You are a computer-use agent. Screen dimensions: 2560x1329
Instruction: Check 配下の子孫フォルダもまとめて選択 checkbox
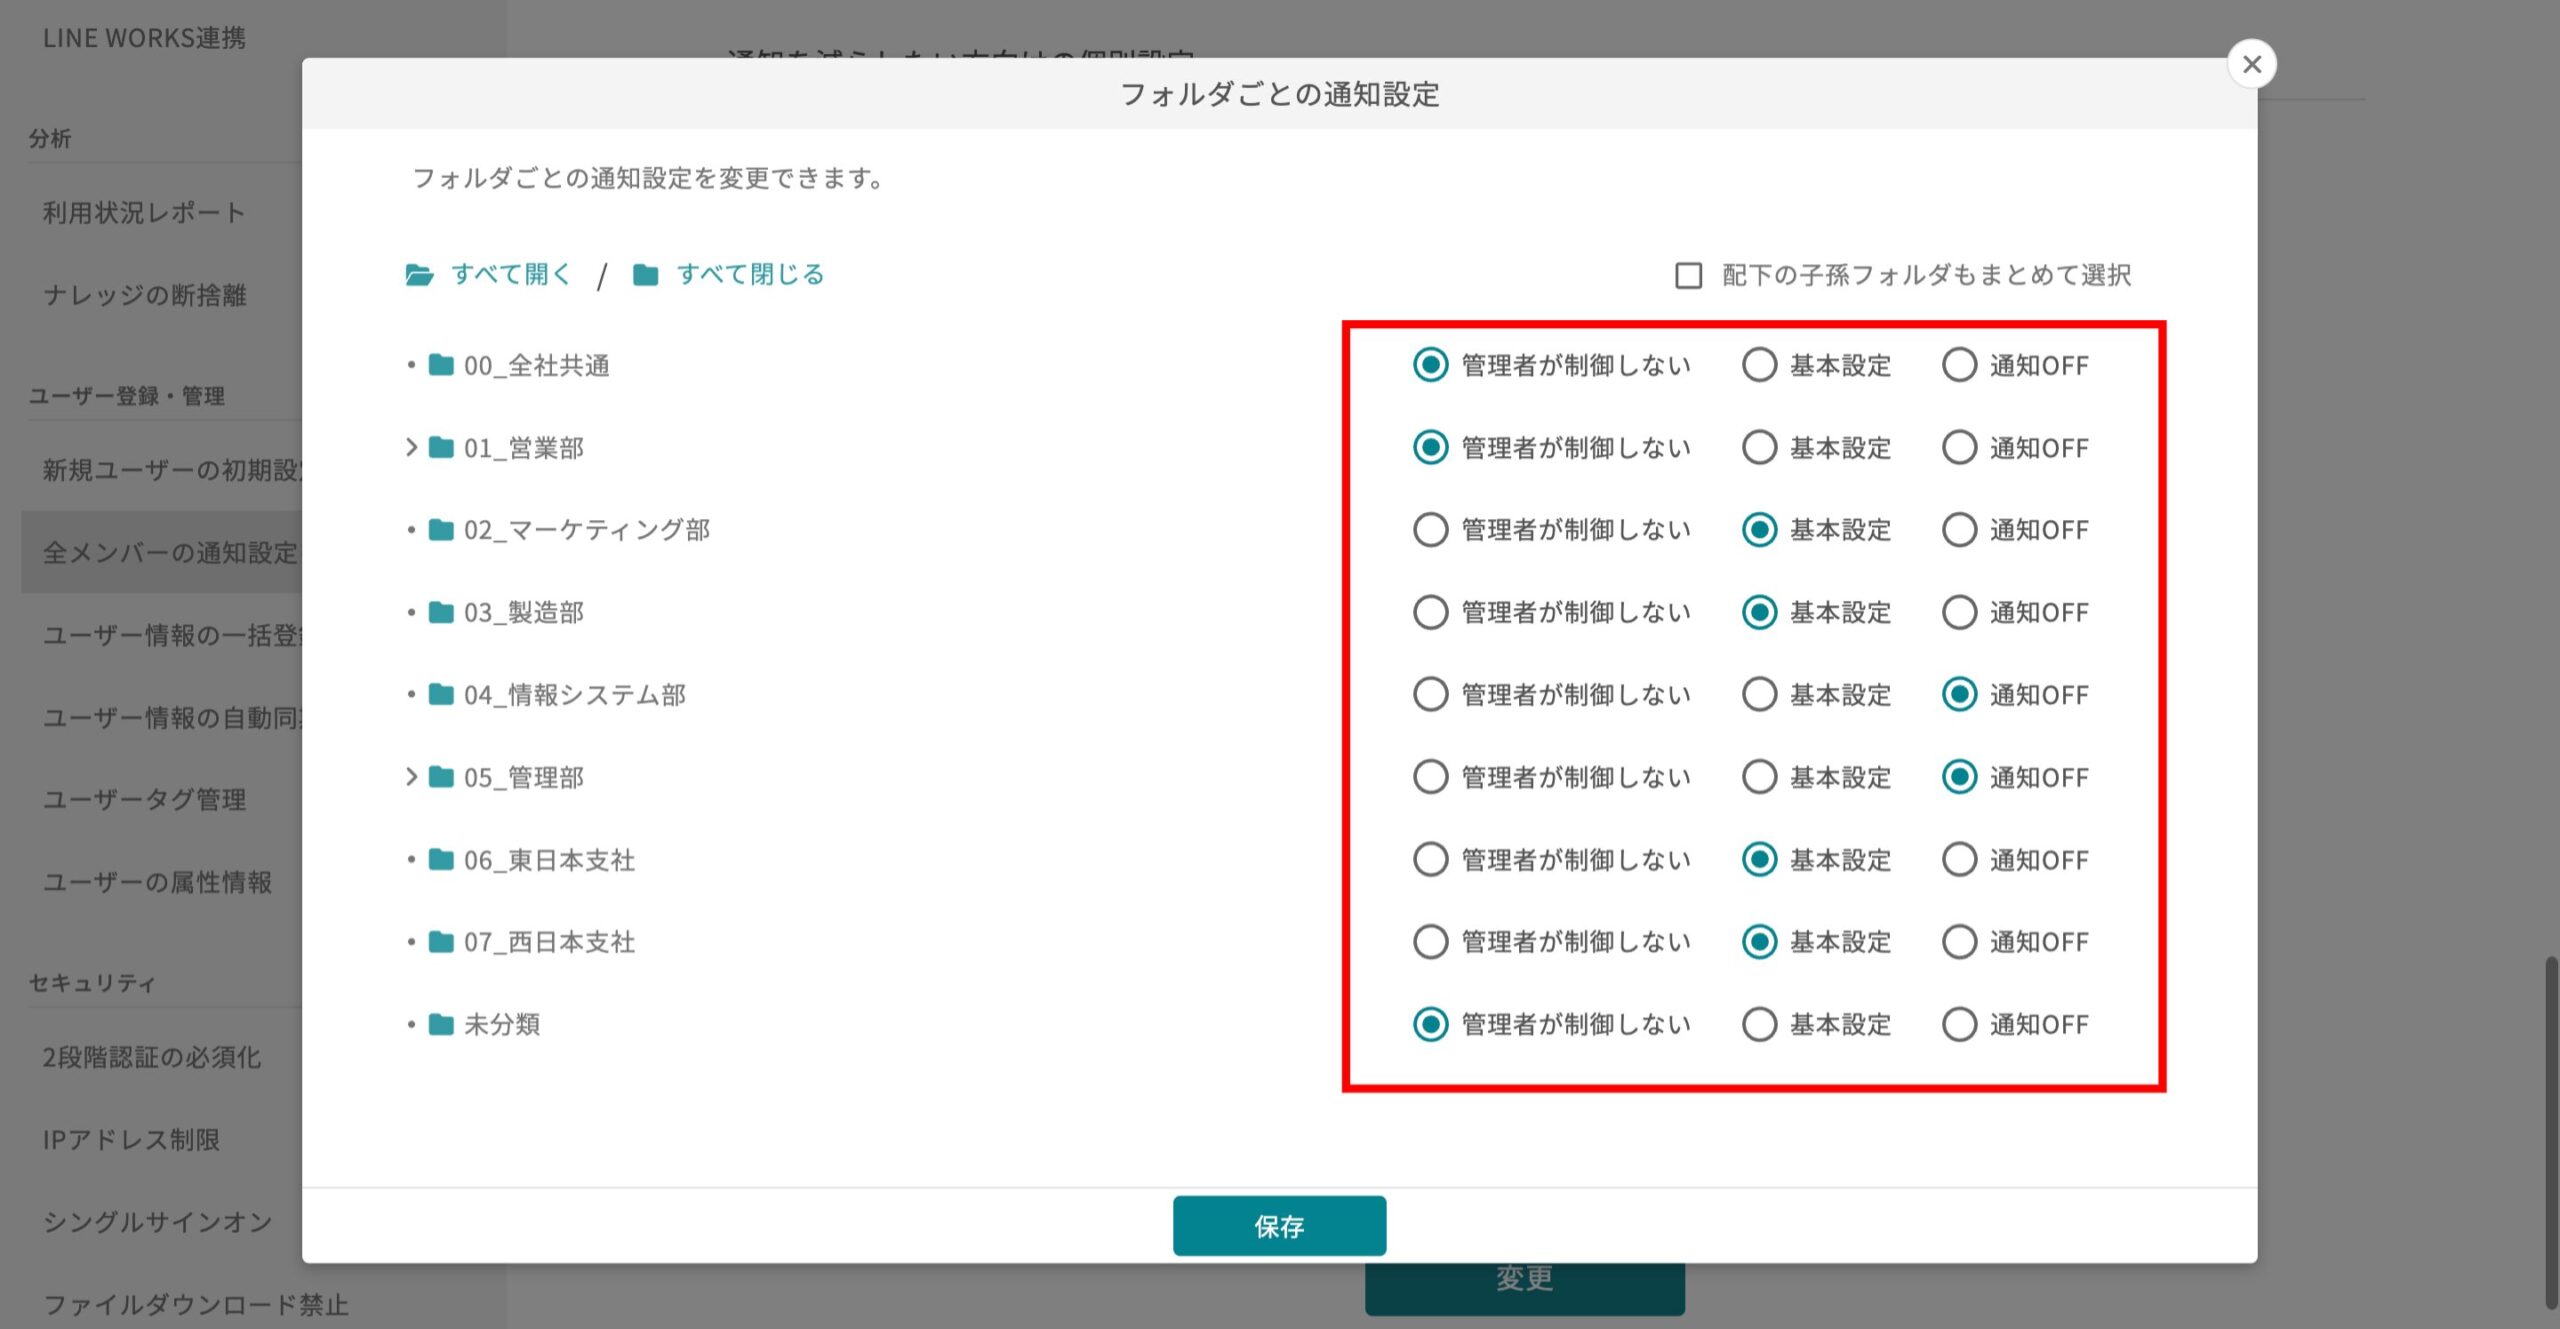pos(1689,275)
